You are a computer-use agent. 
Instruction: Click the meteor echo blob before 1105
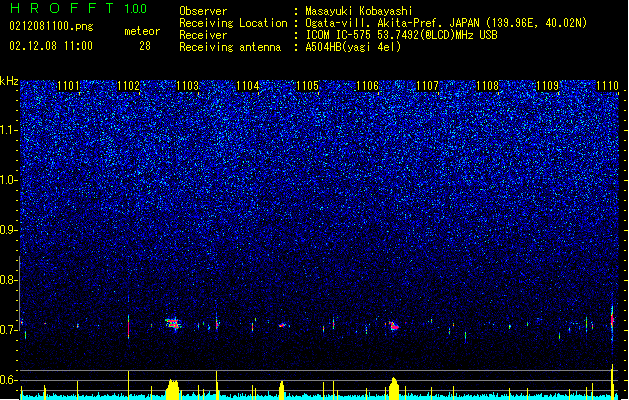click(282, 325)
